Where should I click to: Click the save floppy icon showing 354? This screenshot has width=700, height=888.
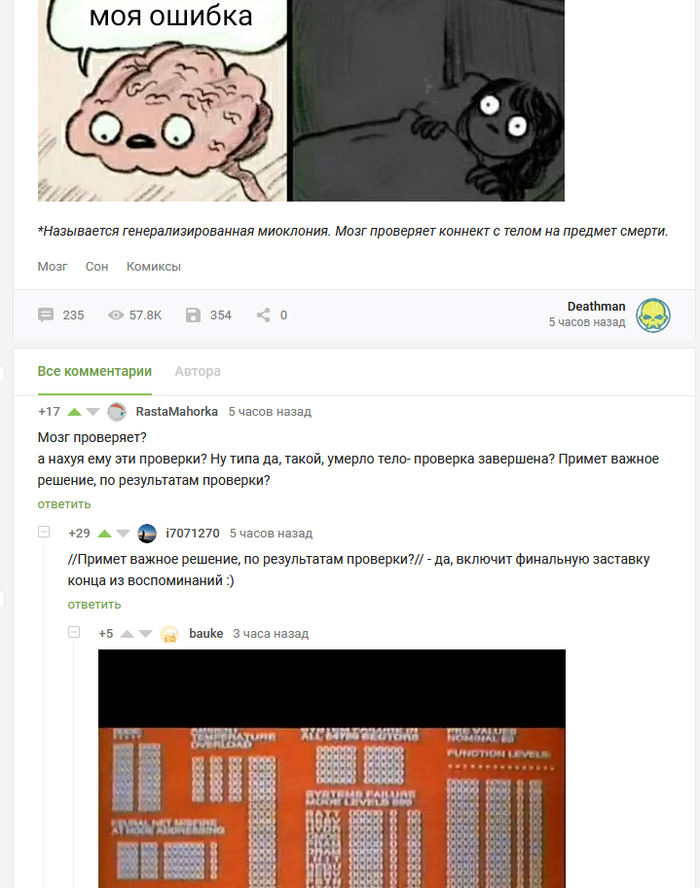coord(193,315)
